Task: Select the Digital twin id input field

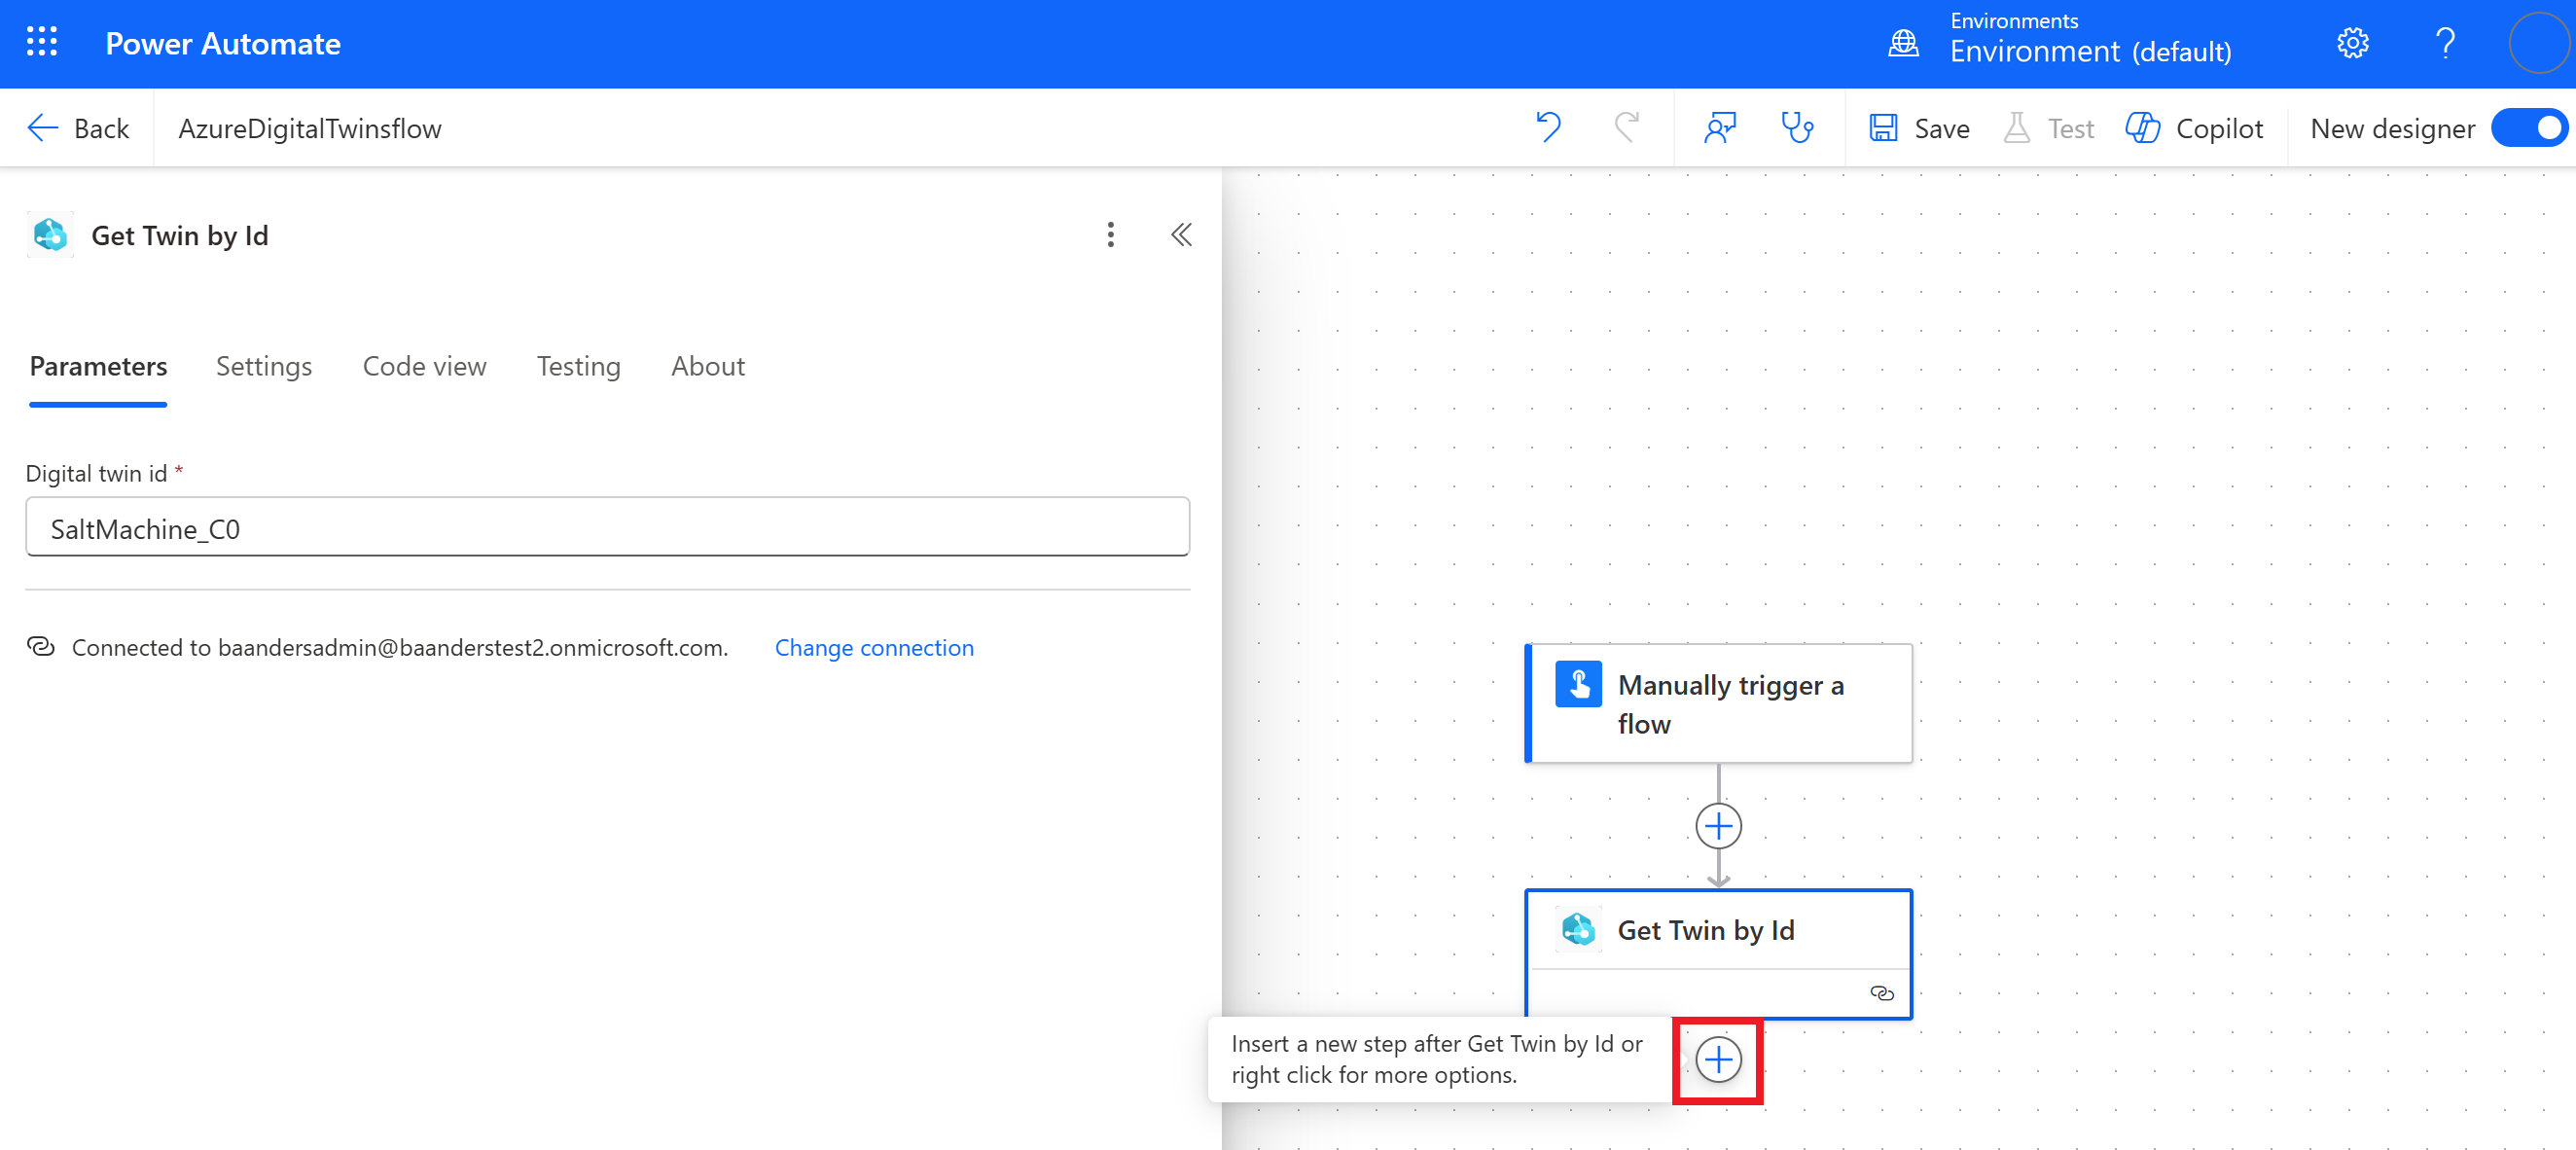Action: (608, 527)
